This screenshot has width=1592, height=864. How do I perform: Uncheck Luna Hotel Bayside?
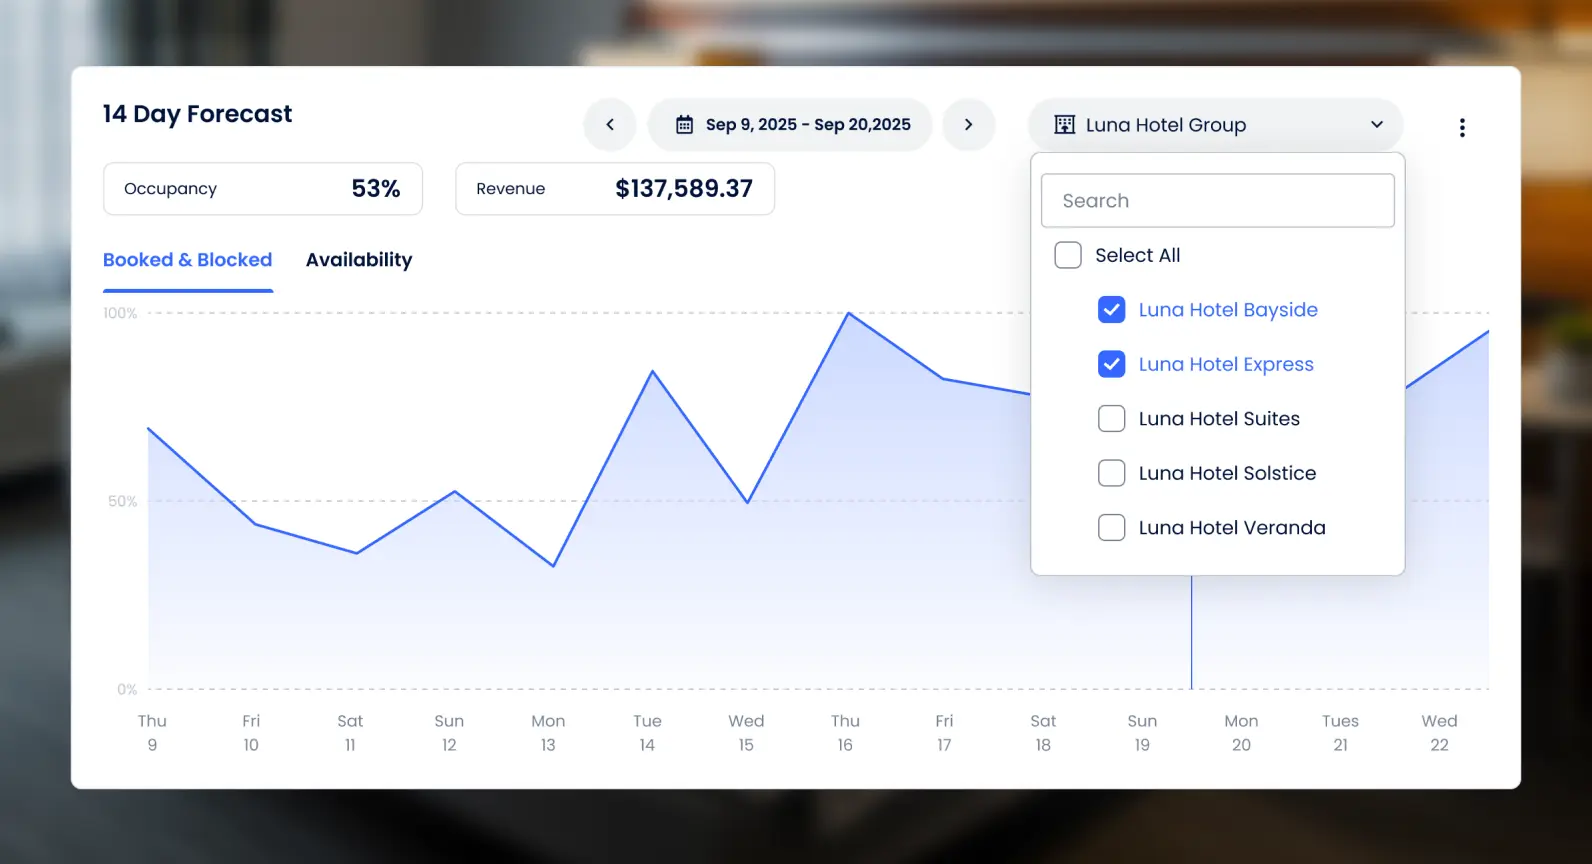[x=1111, y=310]
